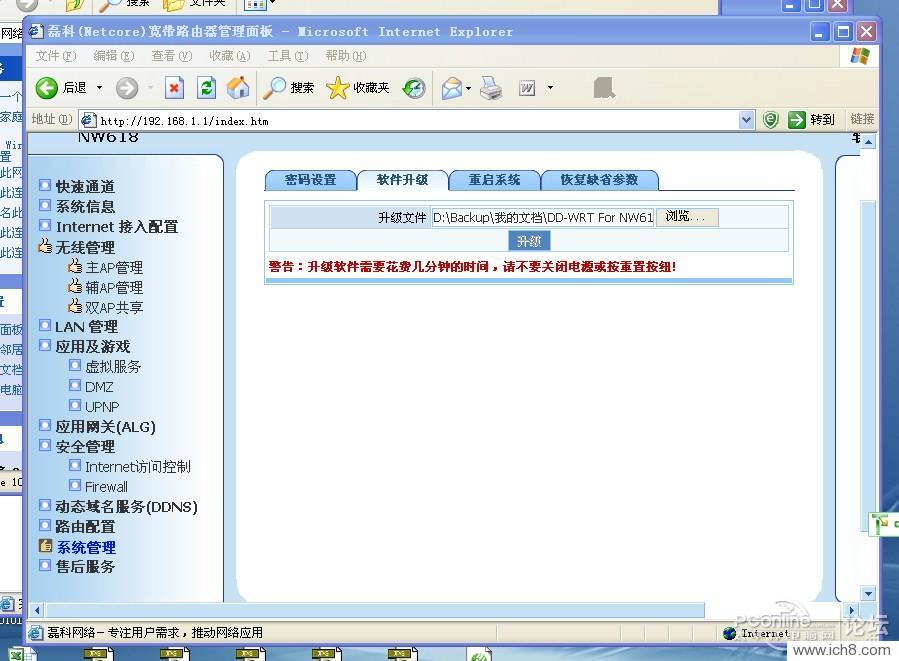Image resolution: width=899 pixels, height=661 pixels.
Task: Open the Back button history dropdown arrow
Action: pos(99,88)
